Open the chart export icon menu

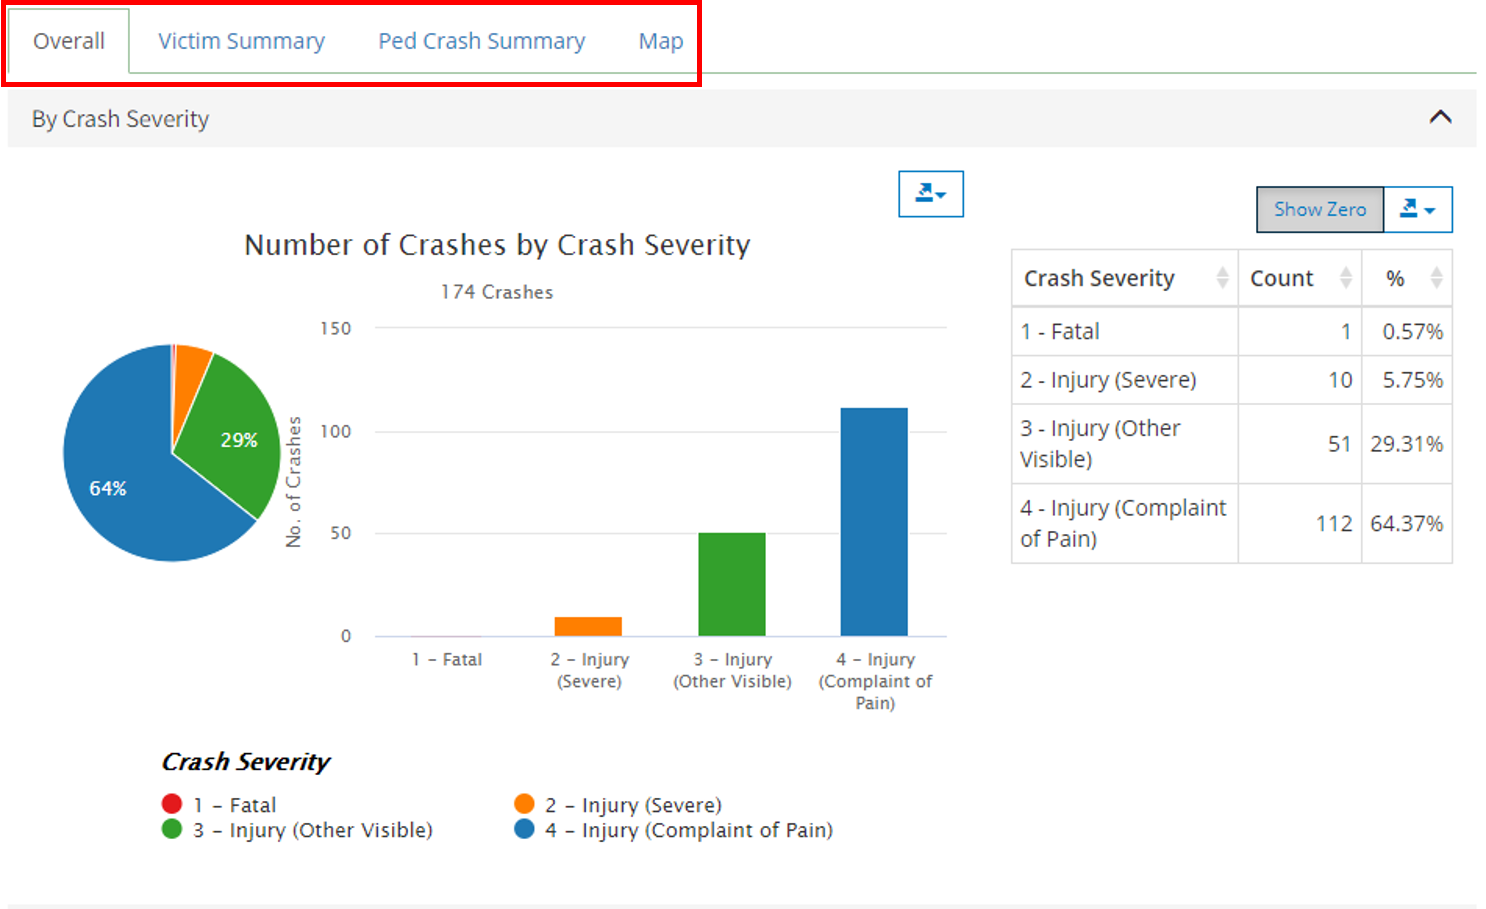[930, 194]
